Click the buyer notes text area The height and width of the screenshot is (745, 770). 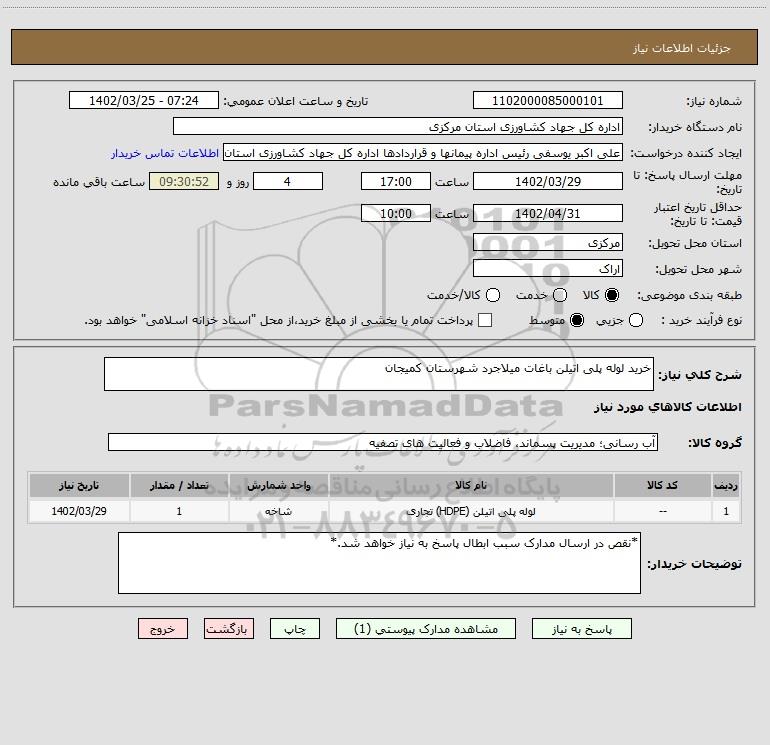pos(379,563)
